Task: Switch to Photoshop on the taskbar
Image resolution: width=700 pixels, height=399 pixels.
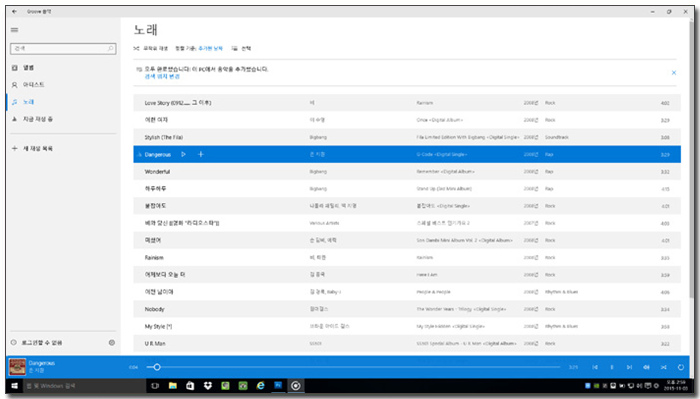Action: [278, 386]
